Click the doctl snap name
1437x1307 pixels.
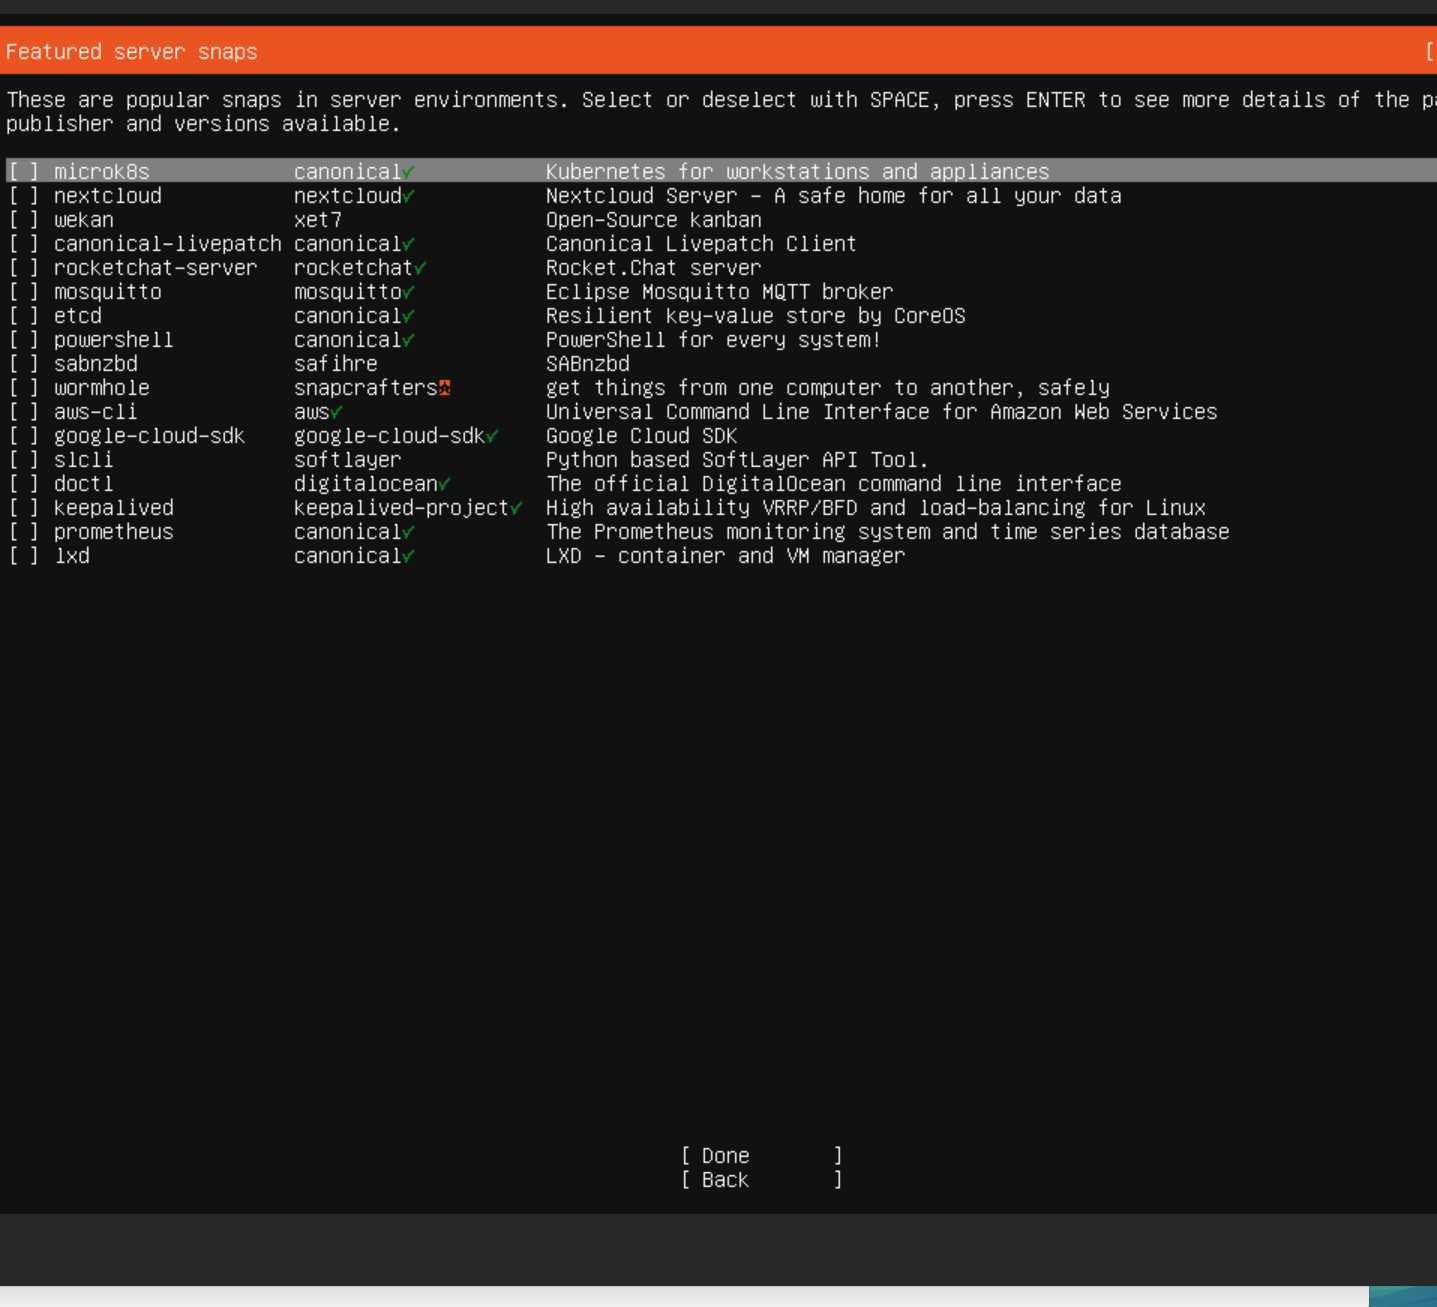[84, 484]
